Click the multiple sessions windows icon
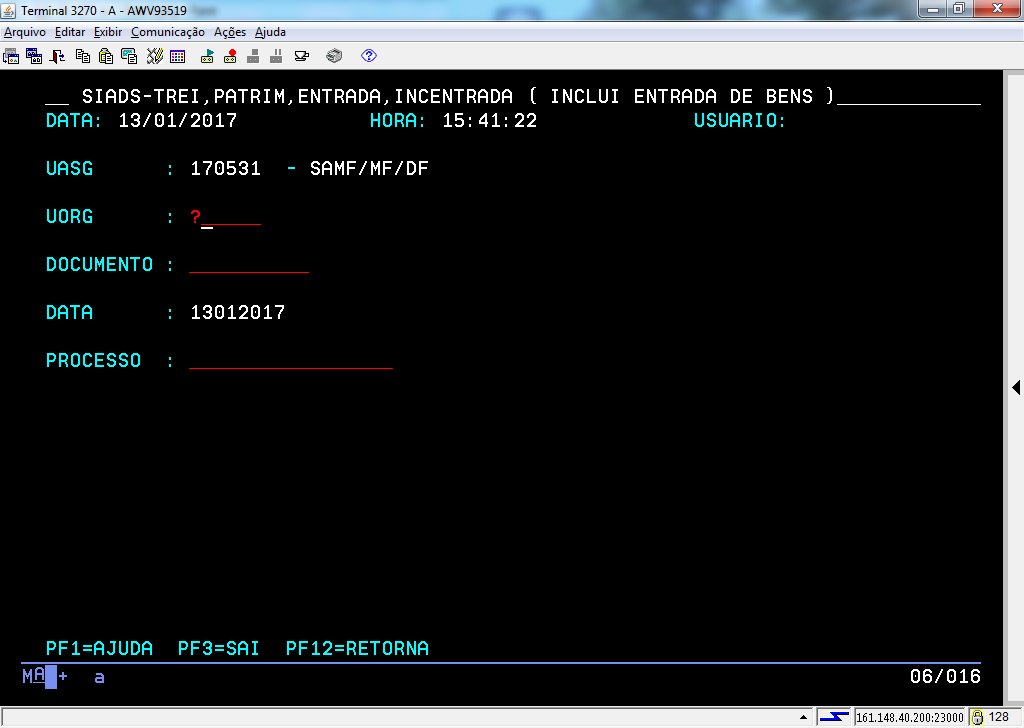 coord(34,56)
